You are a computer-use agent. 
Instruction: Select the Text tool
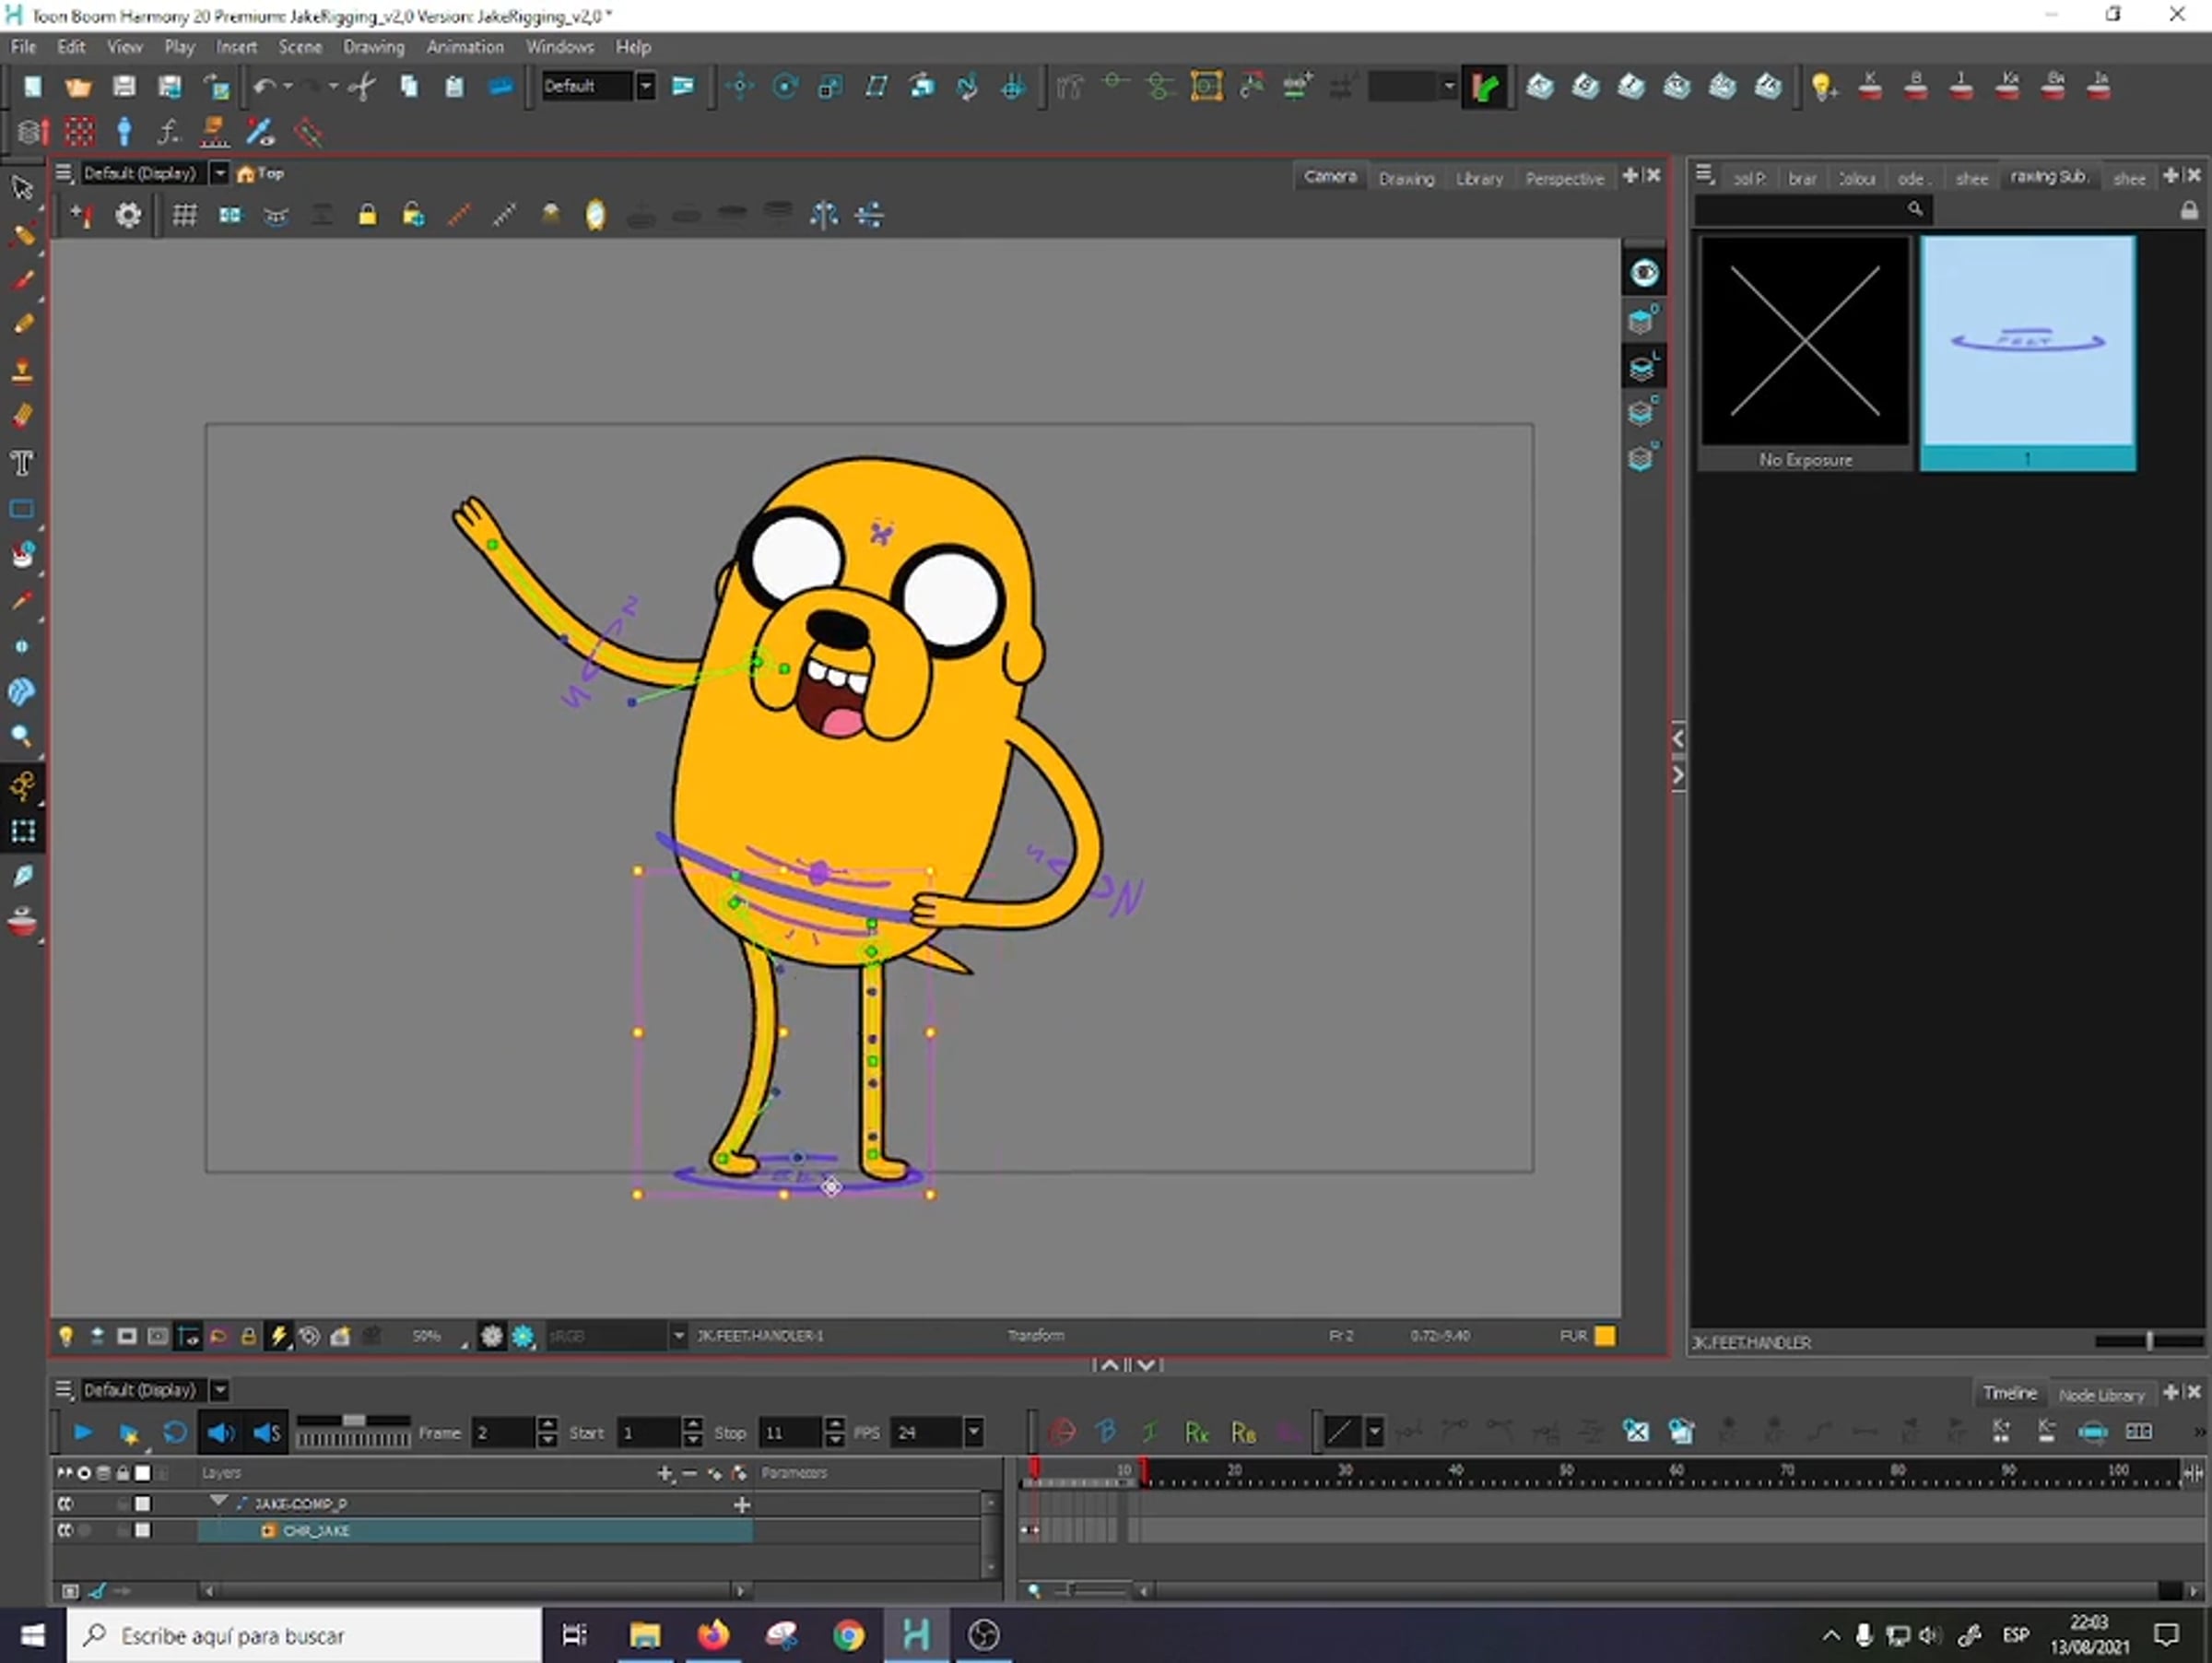click(22, 462)
